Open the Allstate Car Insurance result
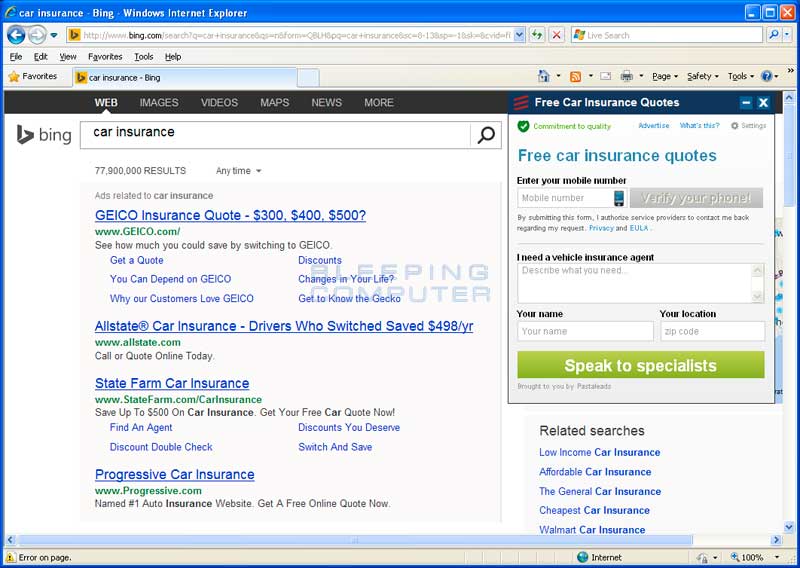 (x=284, y=326)
